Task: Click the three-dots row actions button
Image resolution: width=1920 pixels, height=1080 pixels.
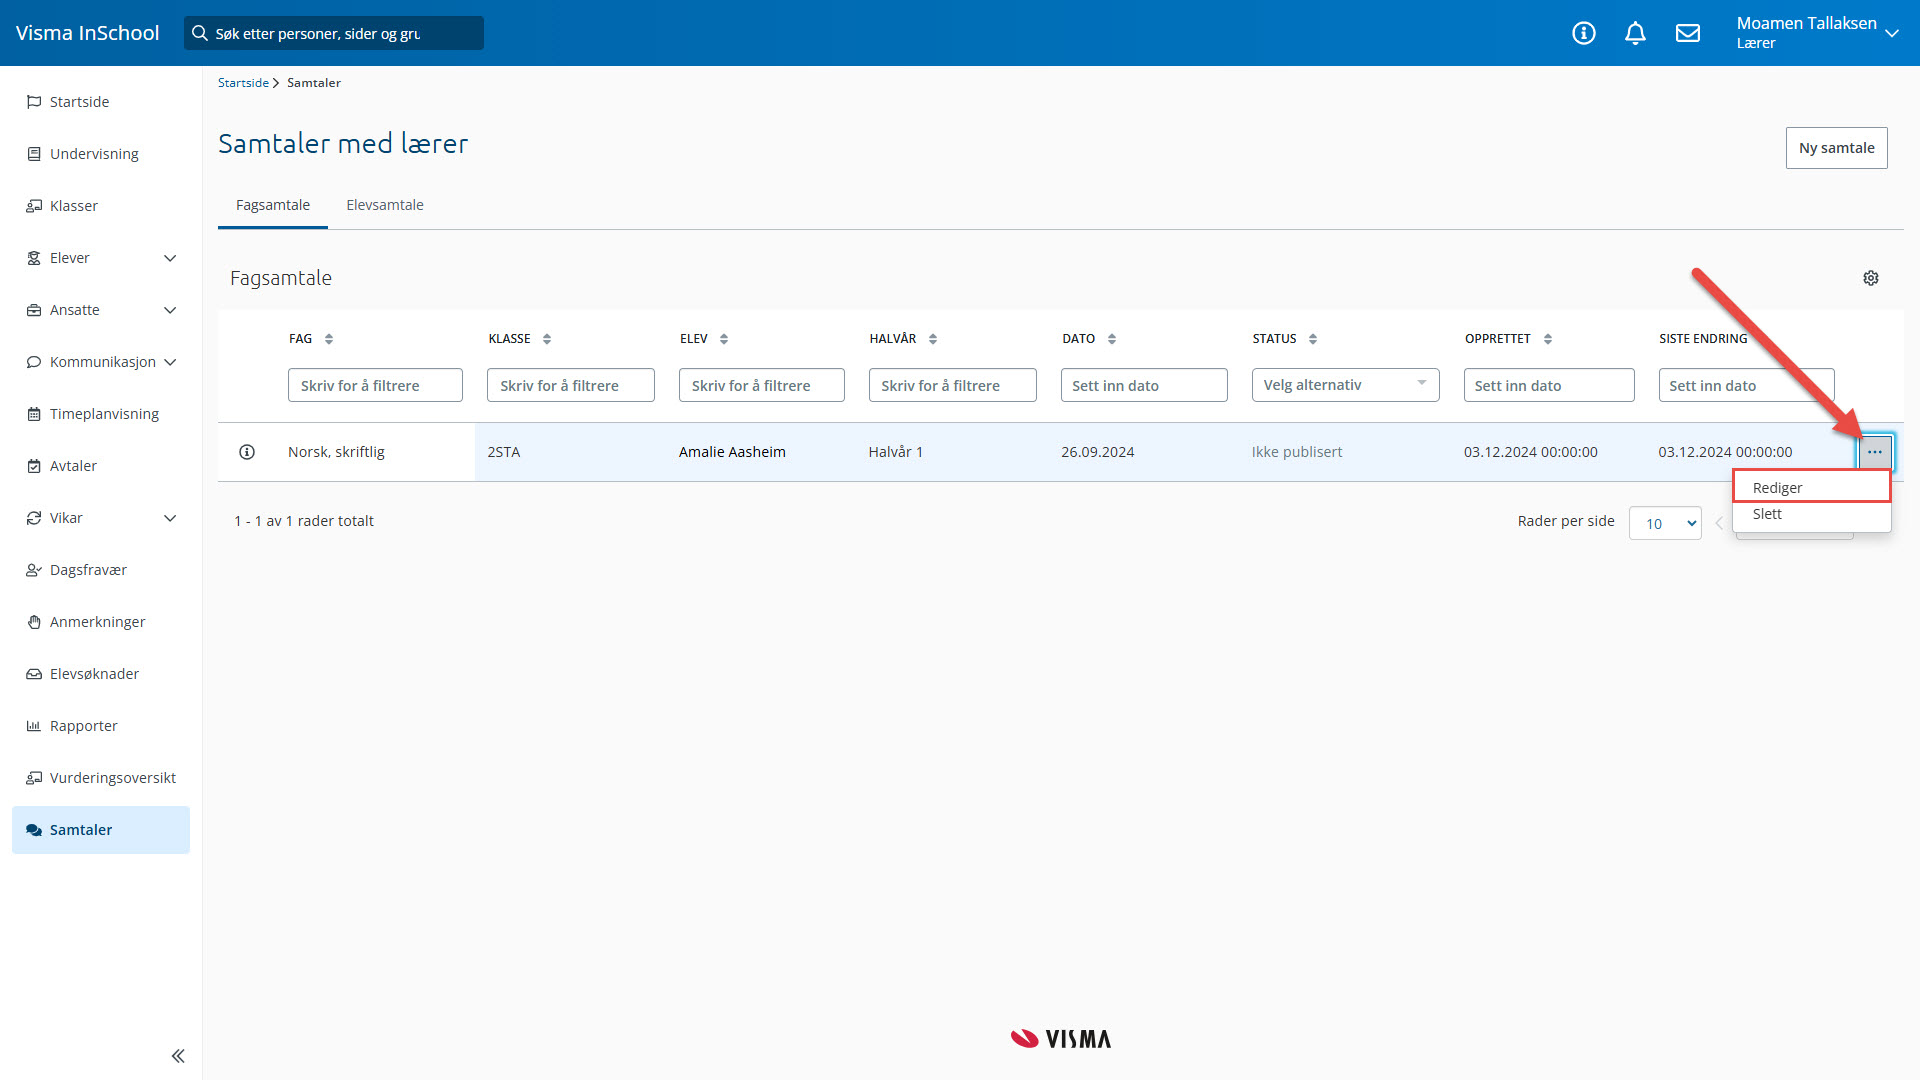Action: [1875, 452]
